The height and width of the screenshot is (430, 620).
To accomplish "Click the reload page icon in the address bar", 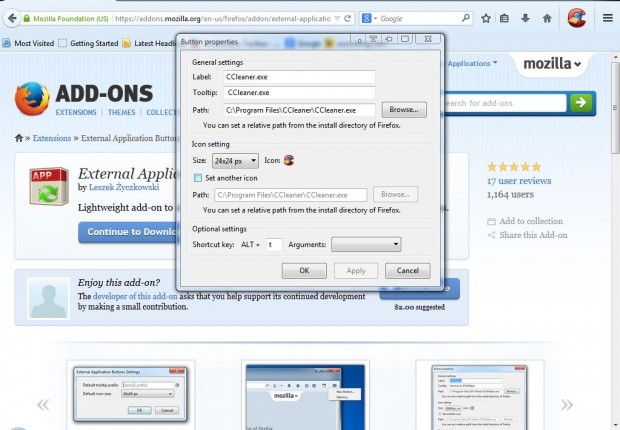I will (x=348, y=18).
